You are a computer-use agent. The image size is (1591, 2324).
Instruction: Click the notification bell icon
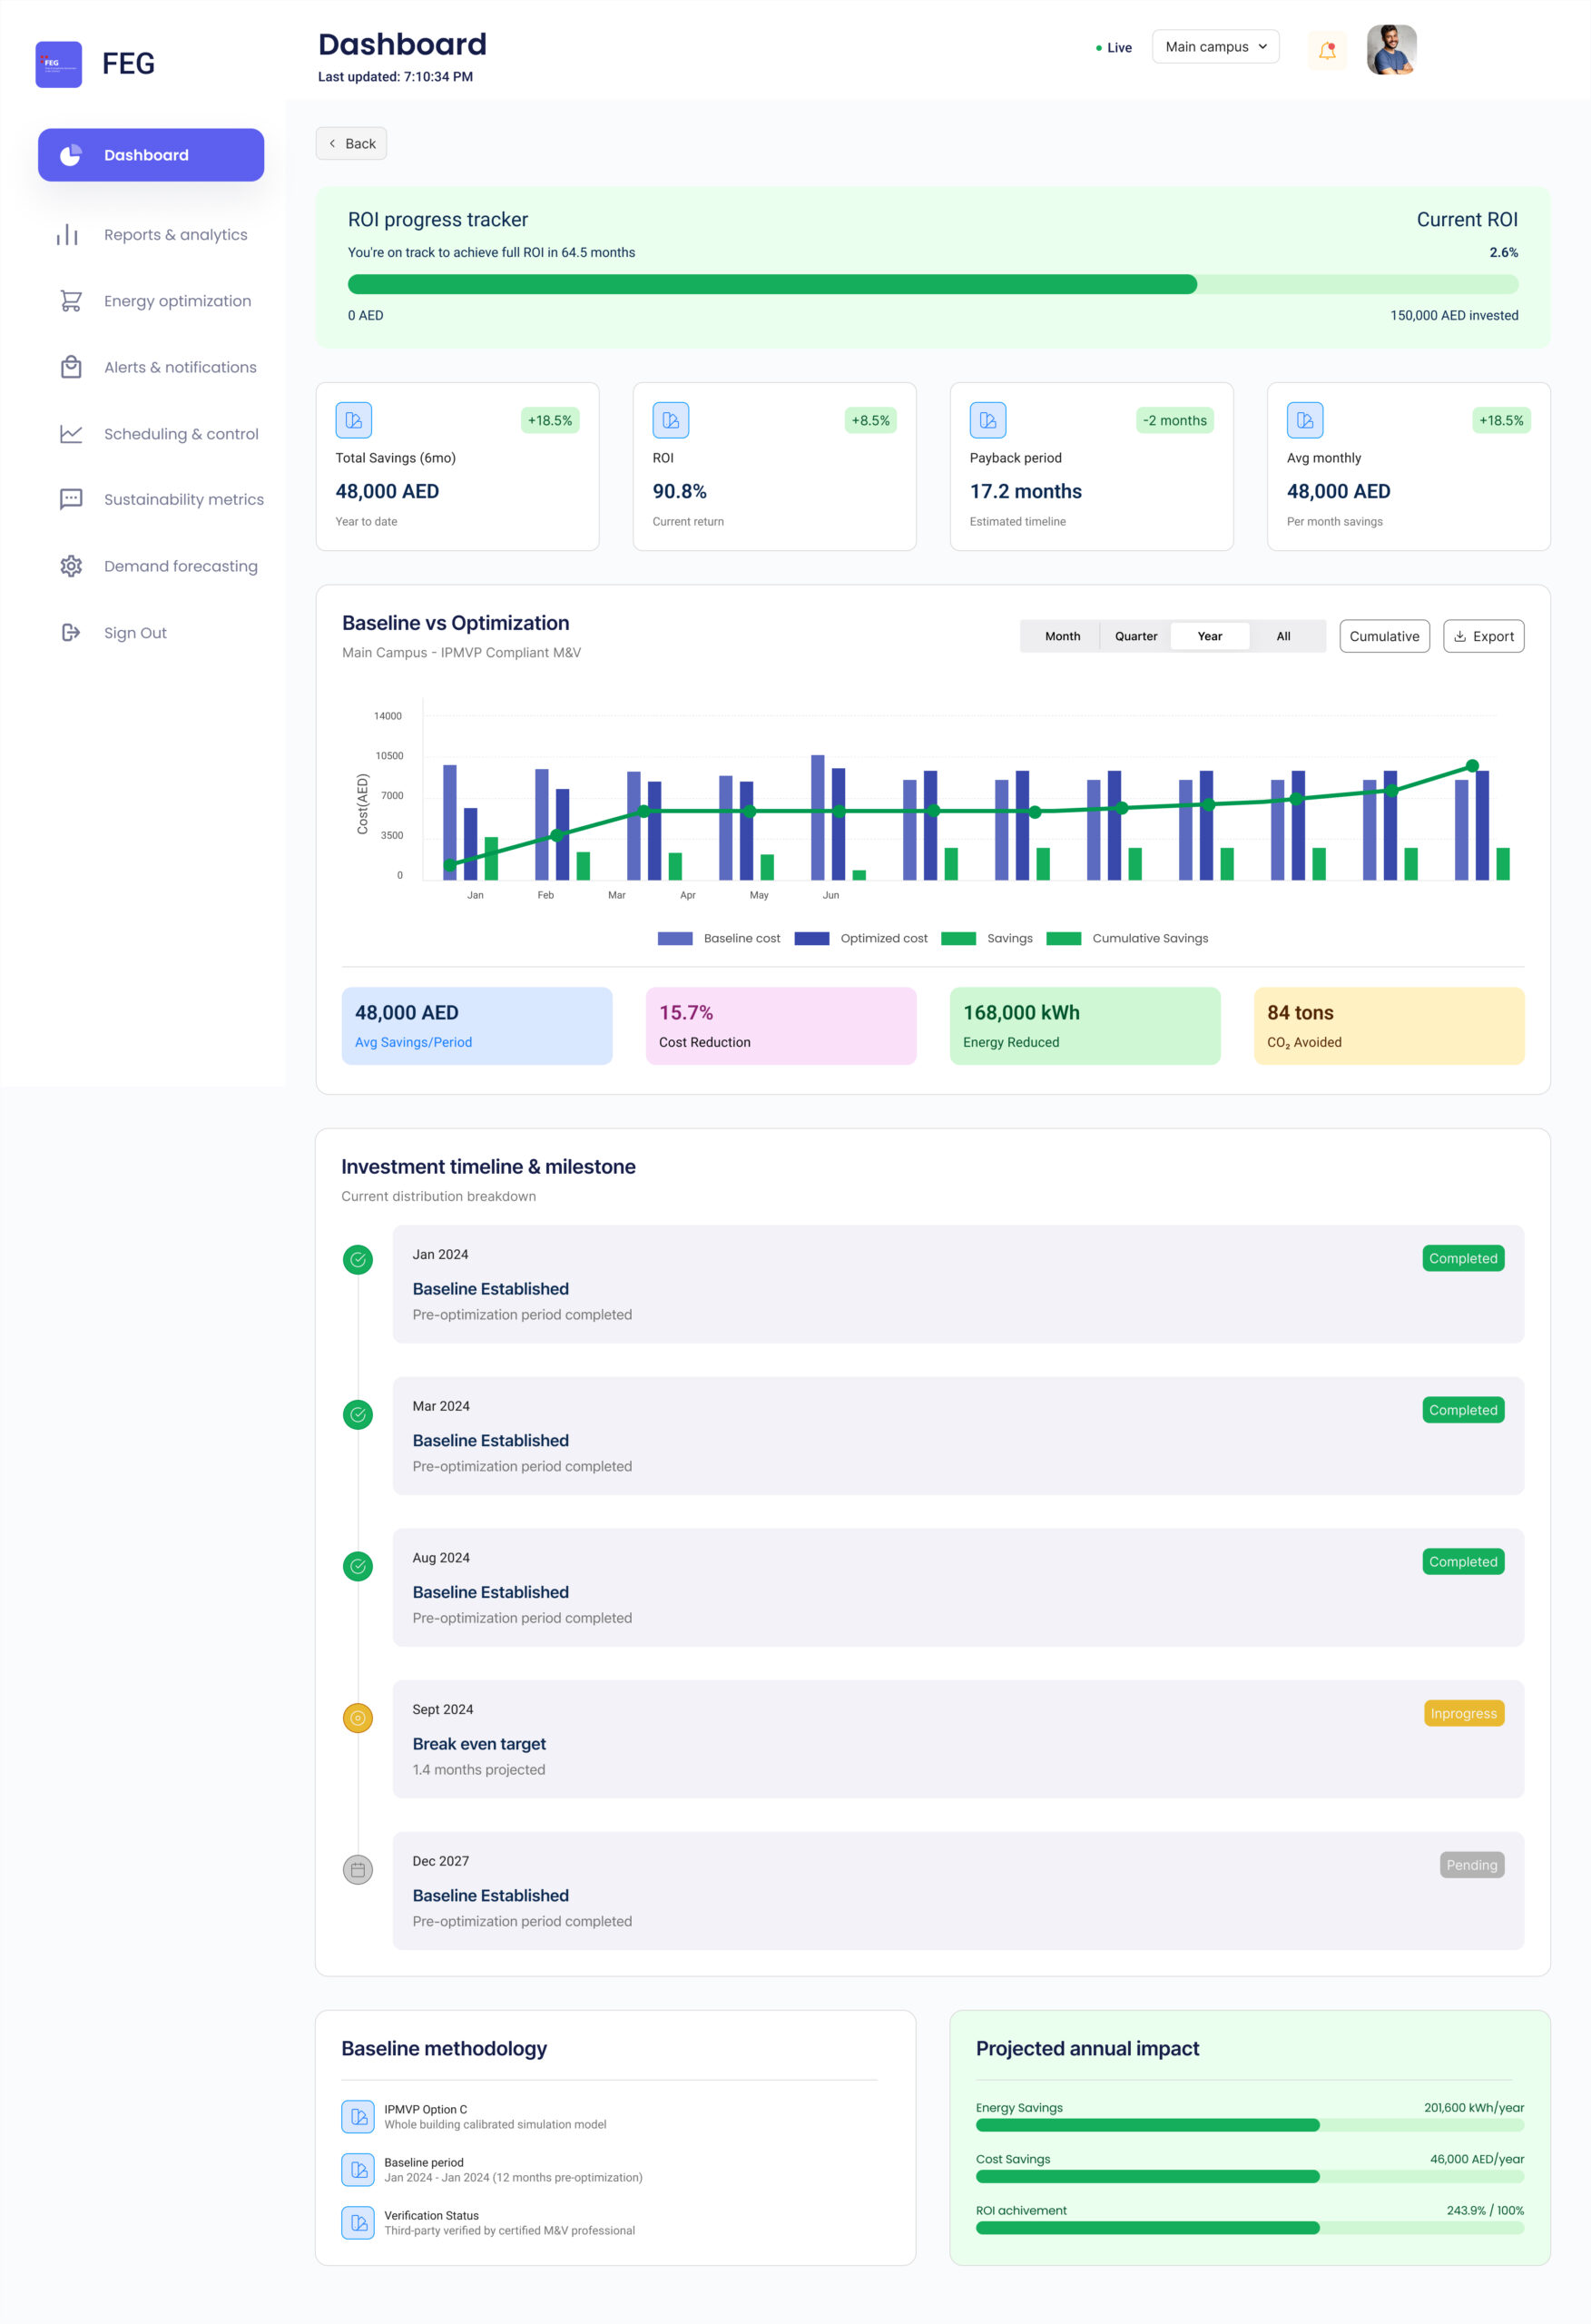(x=1326, y=50)
